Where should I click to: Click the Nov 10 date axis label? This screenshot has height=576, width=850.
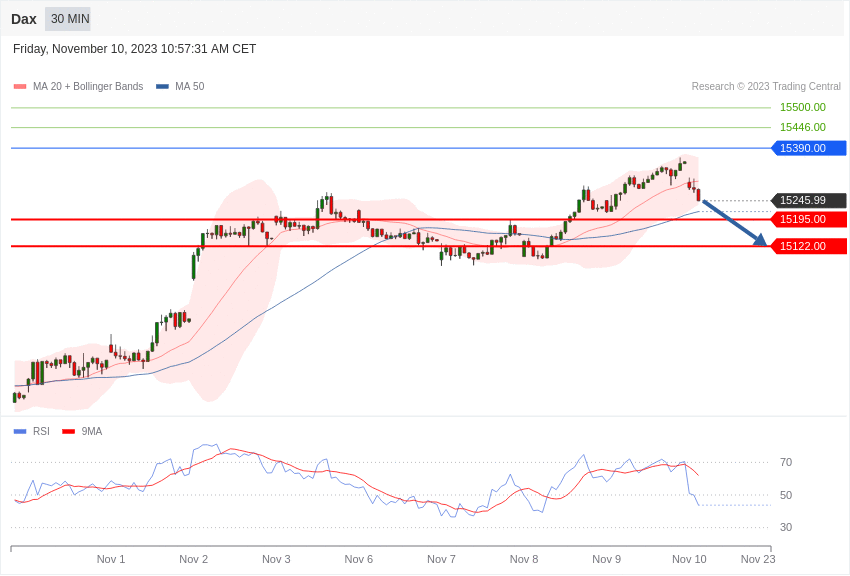pyautogui.click(x=689, y=559)
